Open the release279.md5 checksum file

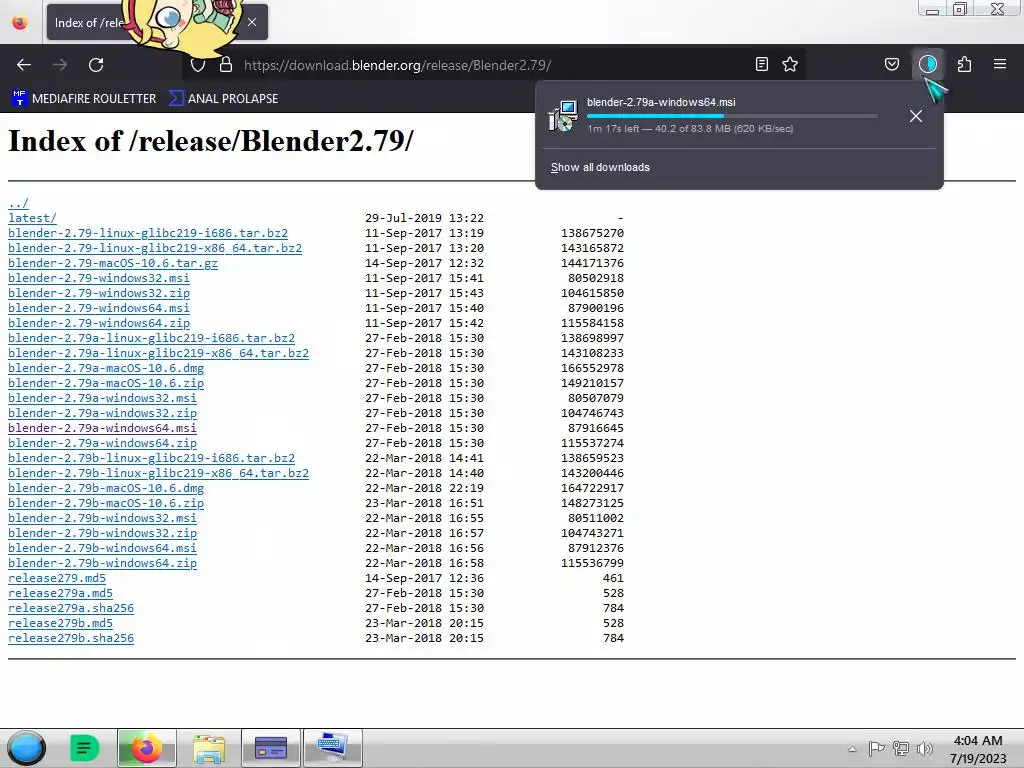pos(57,579)
